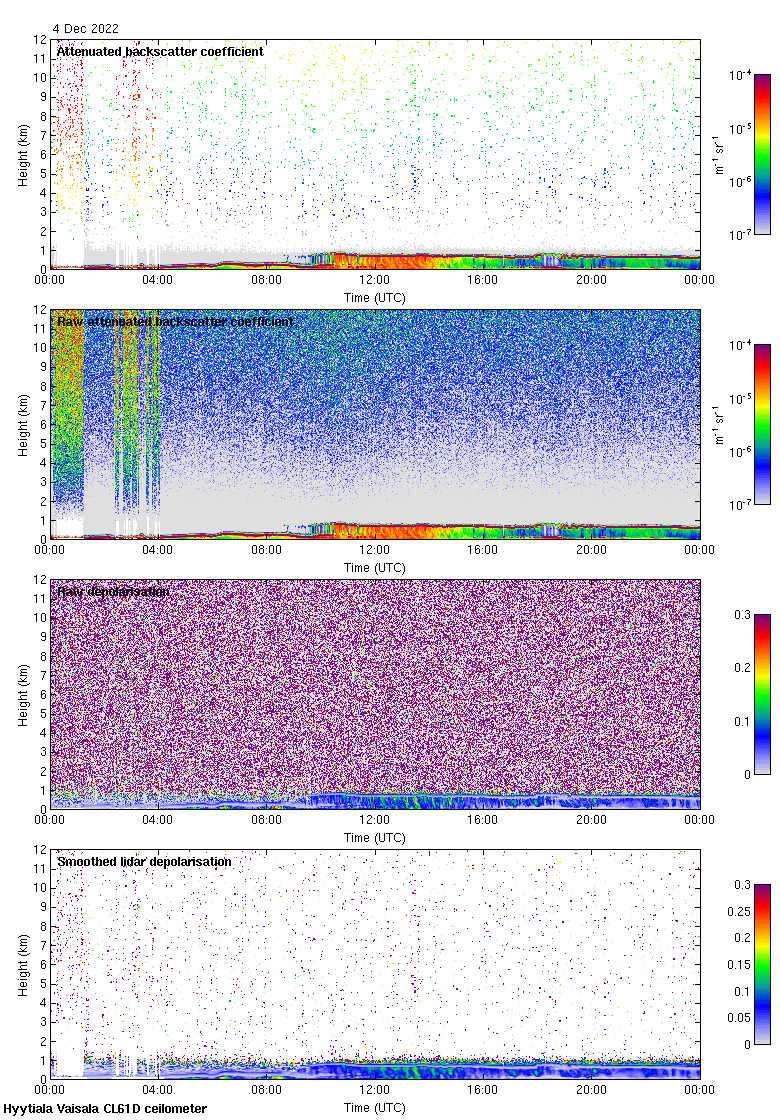The image size is (780, 1120).
Task: Click the second panel's backscatter color bar
Action: click(762, 424)
